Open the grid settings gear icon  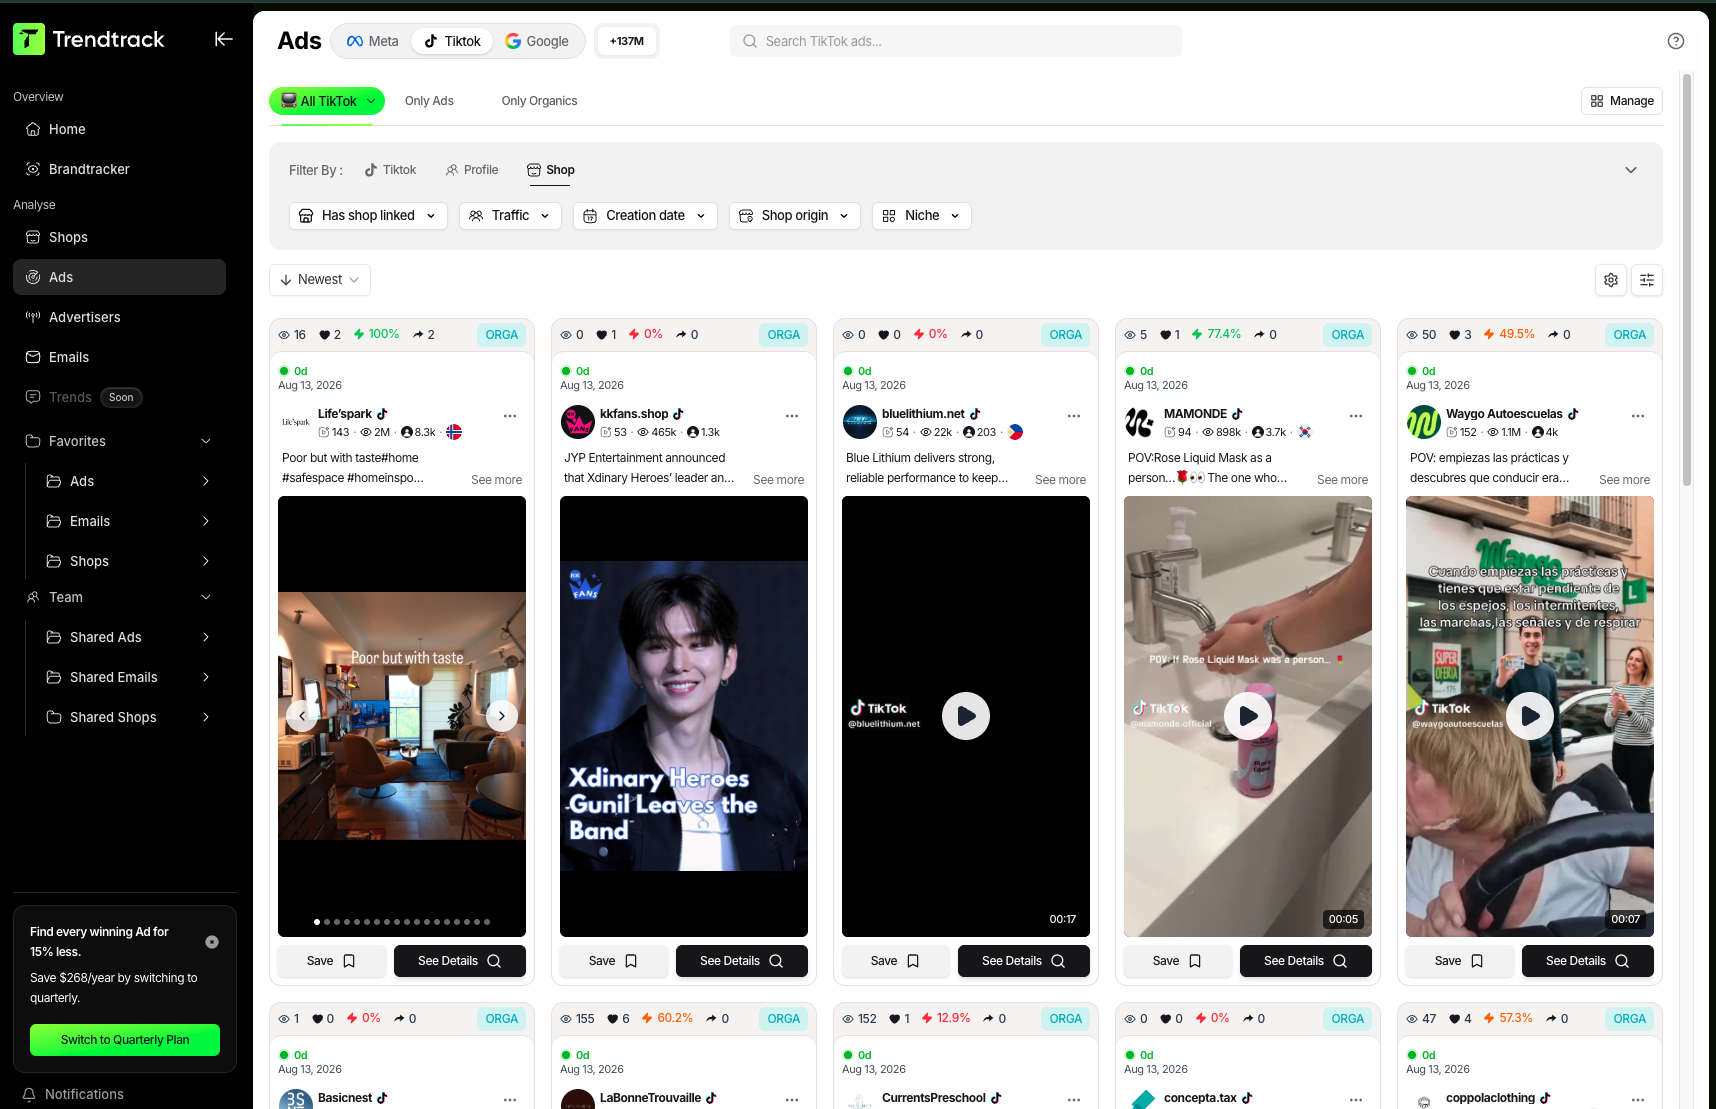coord(1611,280)
